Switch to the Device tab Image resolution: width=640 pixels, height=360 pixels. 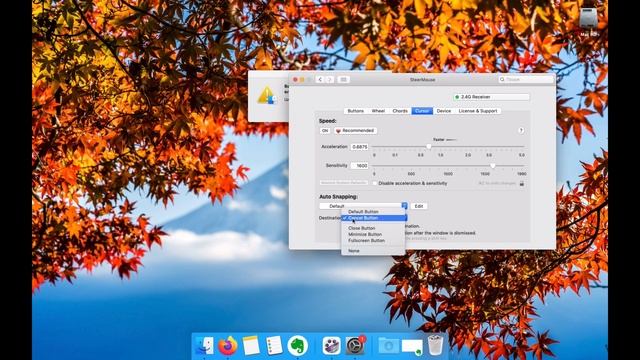click(444, 111)
